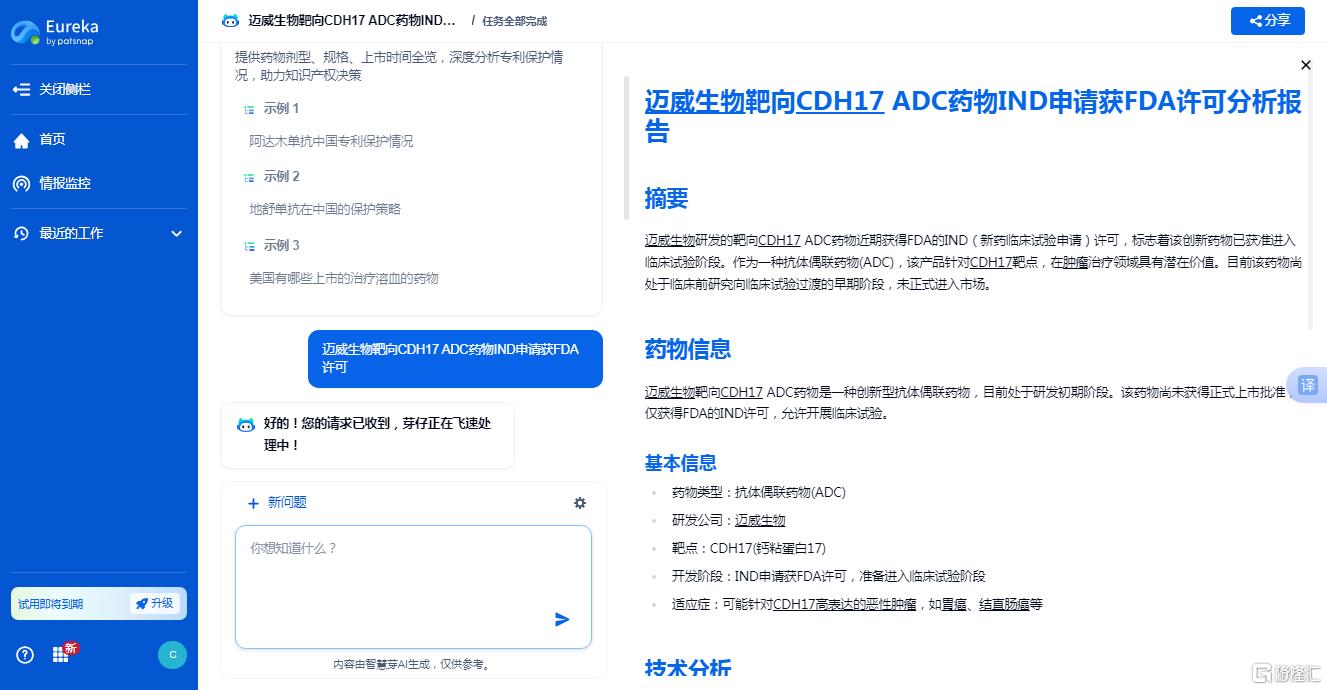This screenshot has width=1327, height=690.
Task: Click disclaimer 内容由智慧芽AI生成，仅供参考
Action: pyautogui.click(x=413, y=664)
